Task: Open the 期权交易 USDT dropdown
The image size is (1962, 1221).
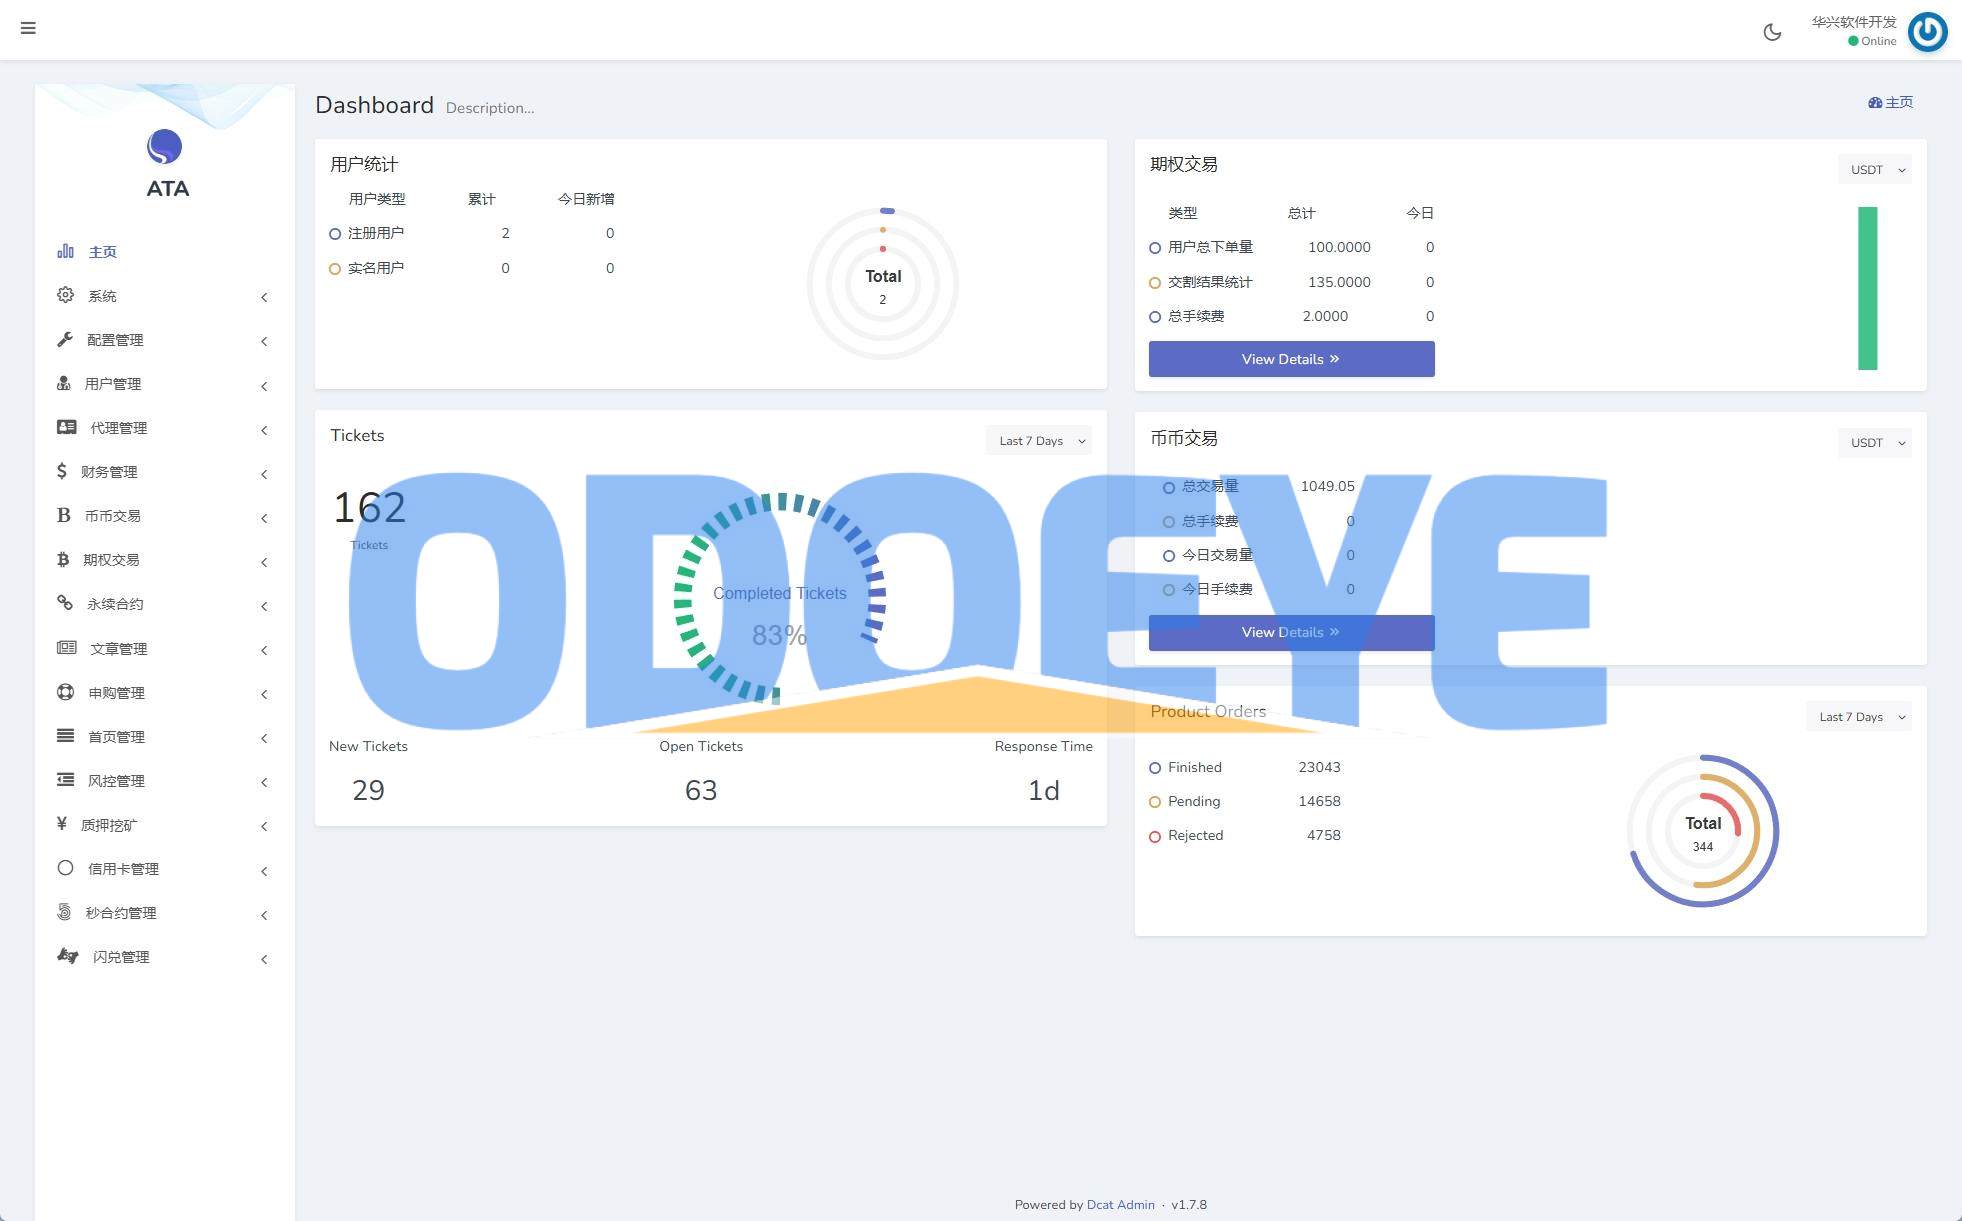Action: coord(1875,170)
